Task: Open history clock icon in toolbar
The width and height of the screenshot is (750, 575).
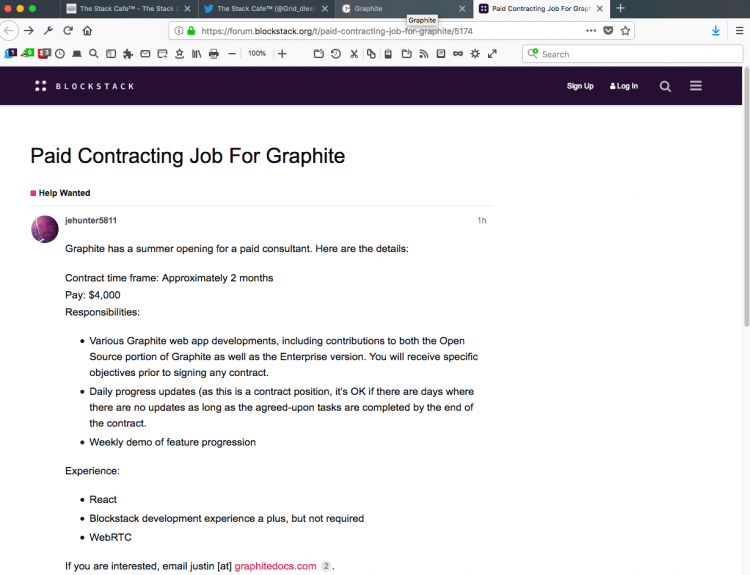Action: point(60,54)
